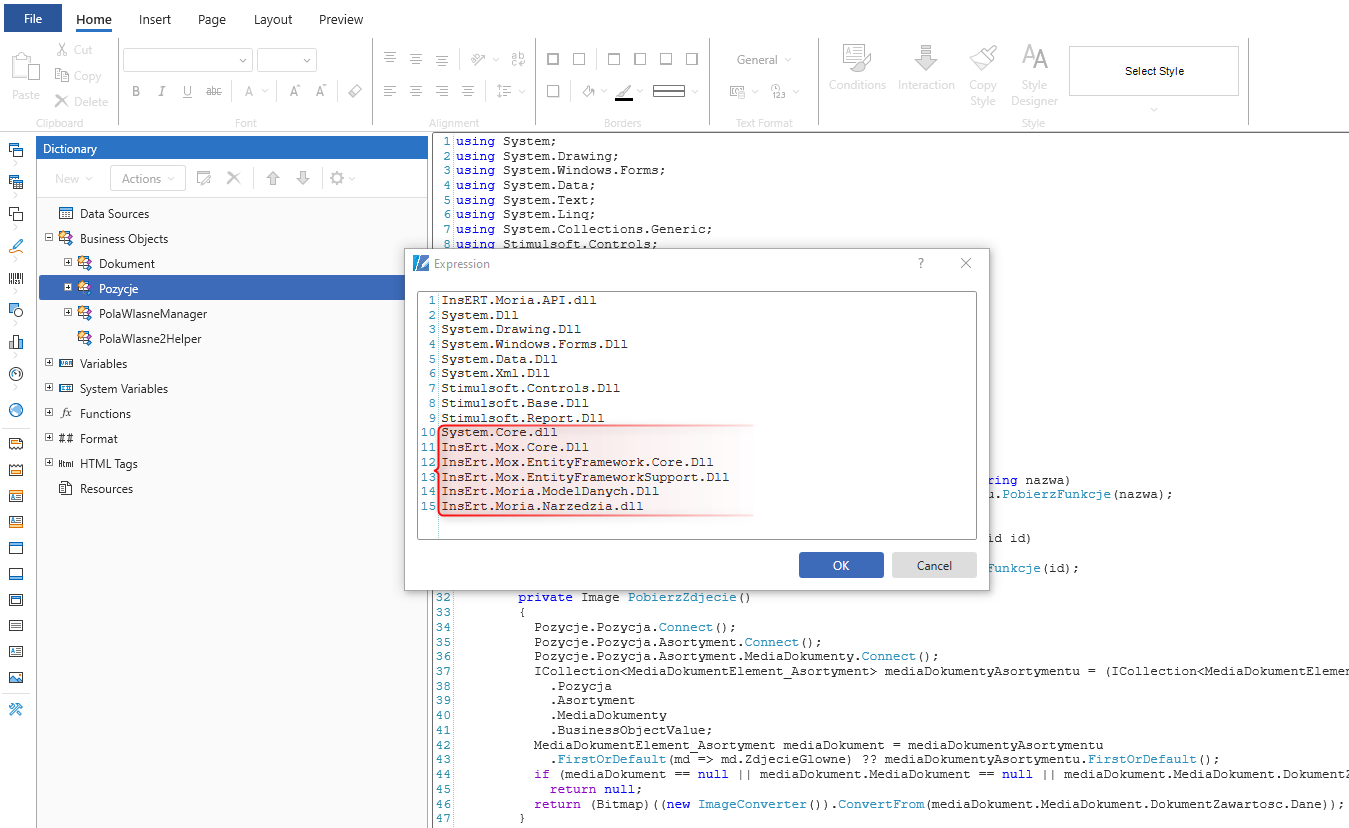Open the Actions dropdown in Dictionary
This screenshot has height=828, width=1349.
pos(147,179)
